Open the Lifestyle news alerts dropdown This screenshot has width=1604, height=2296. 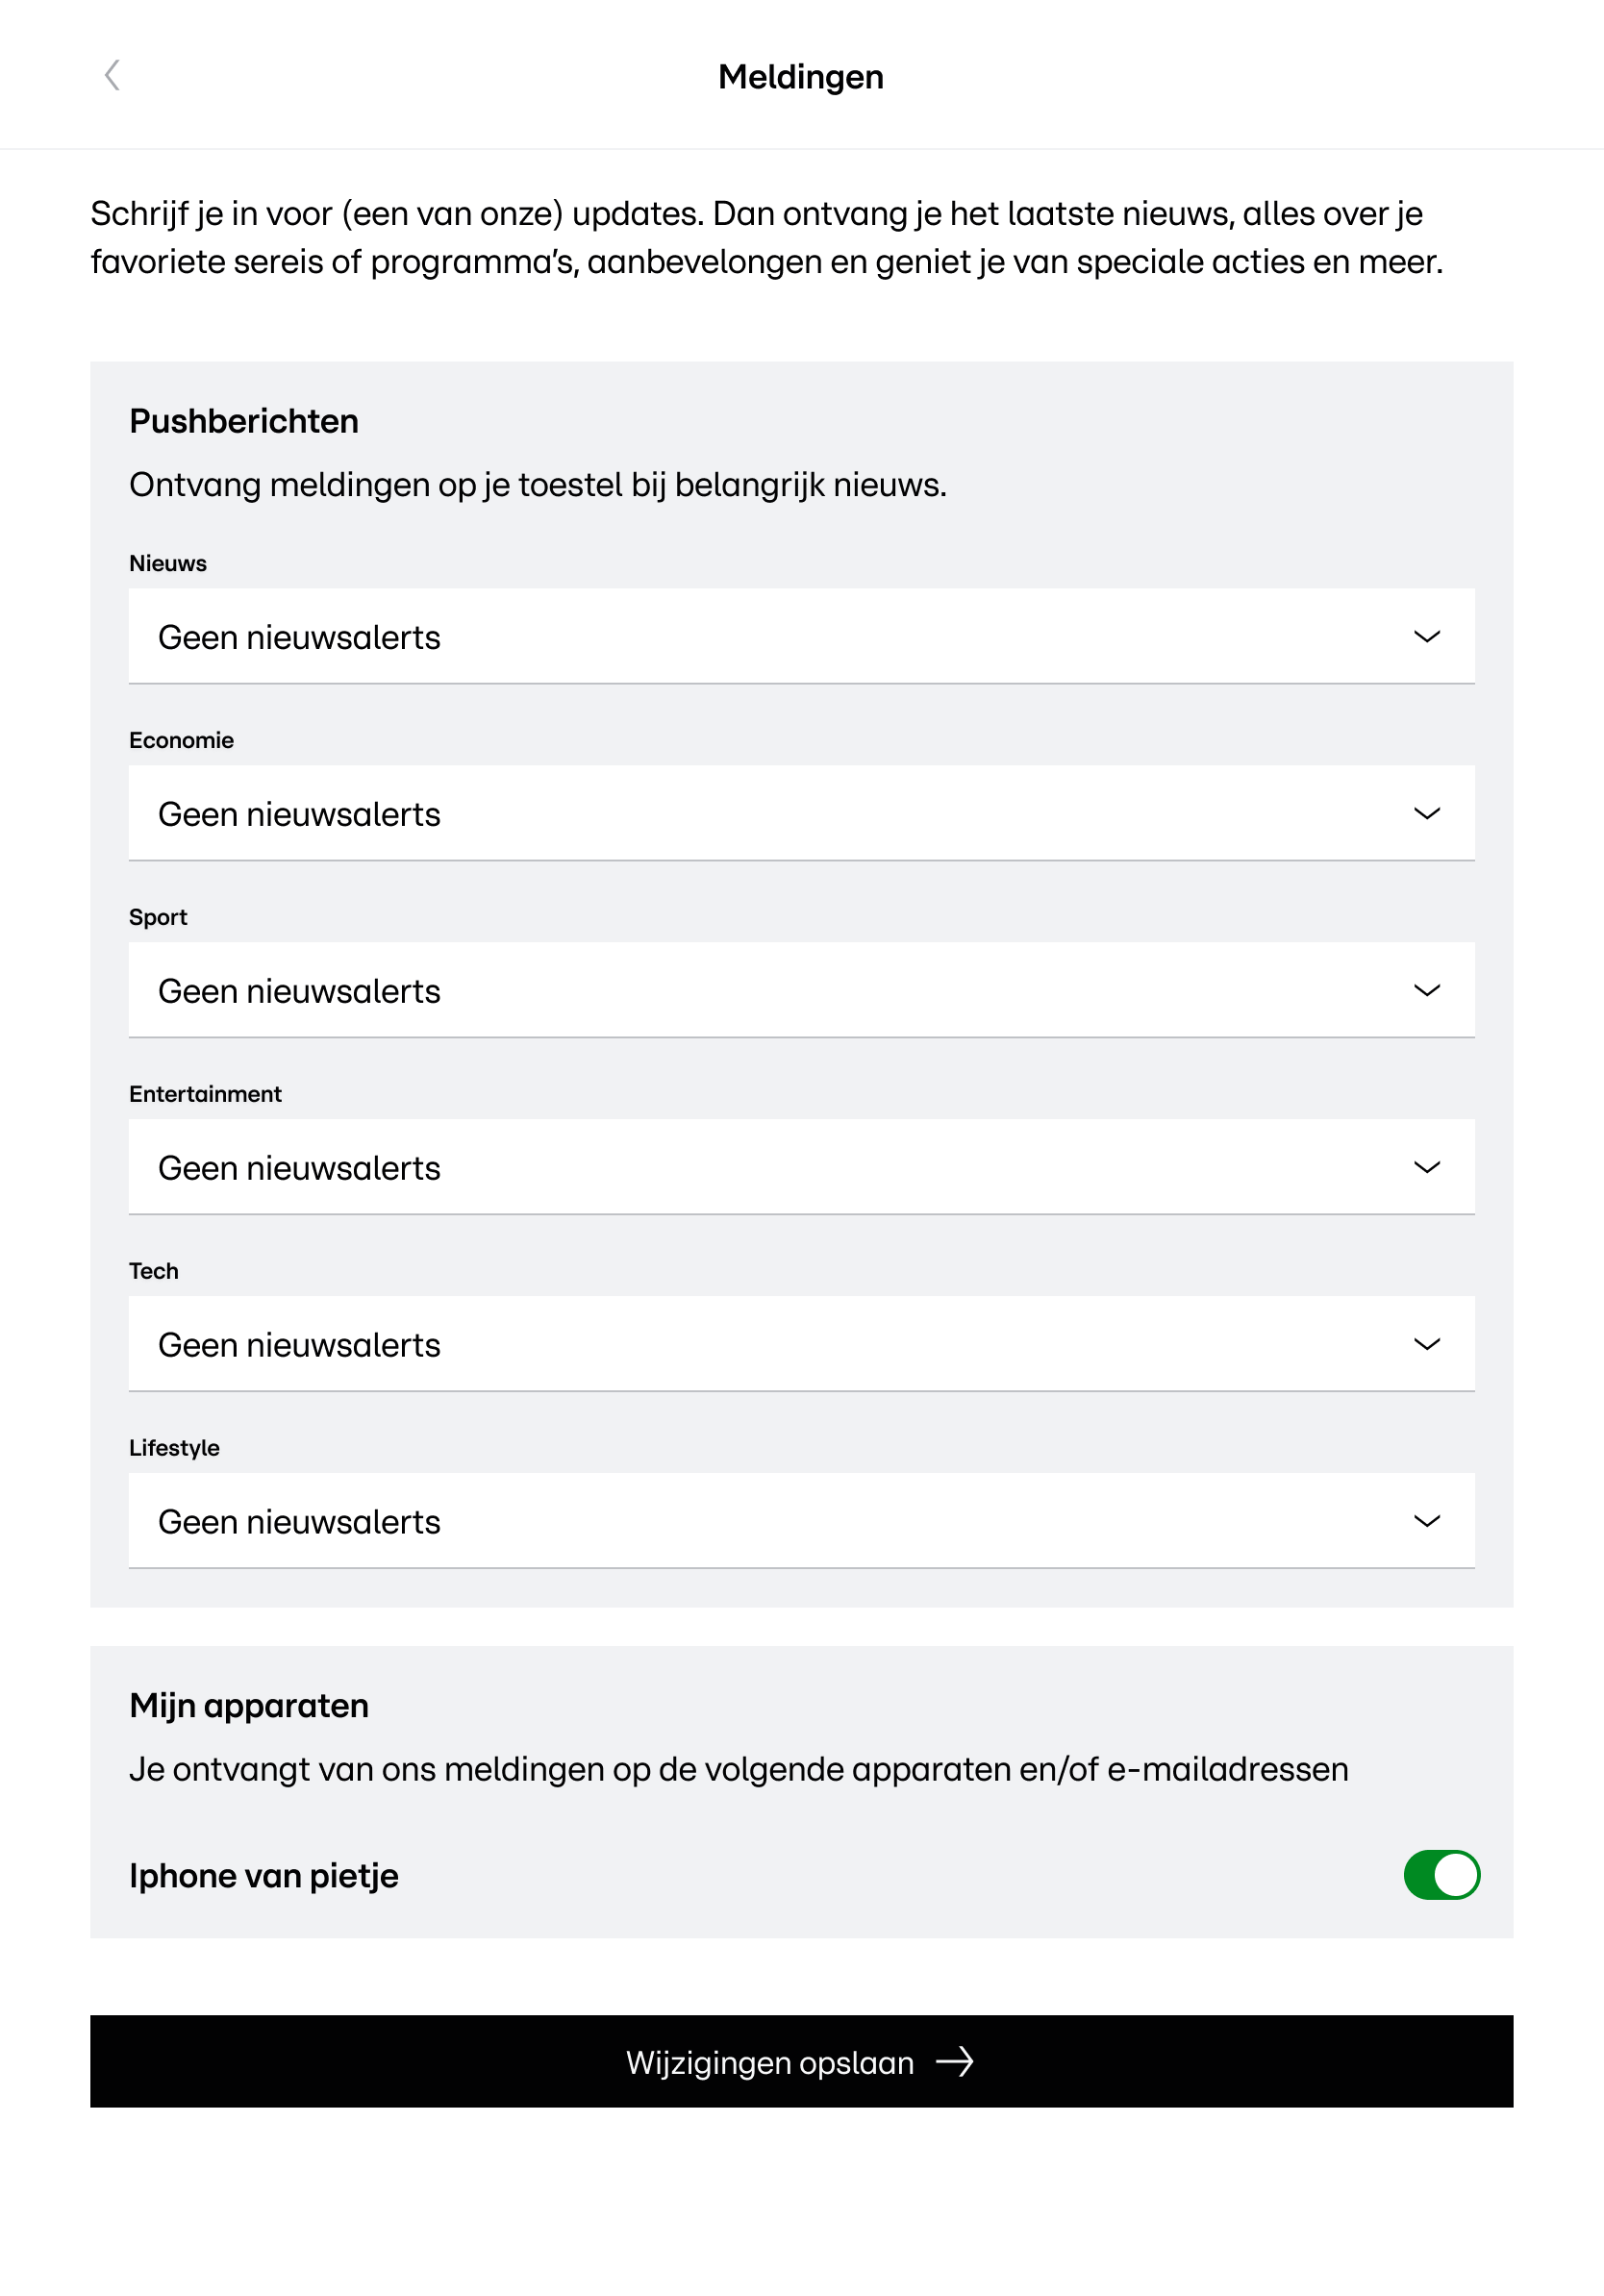[x=800, y=1522]
